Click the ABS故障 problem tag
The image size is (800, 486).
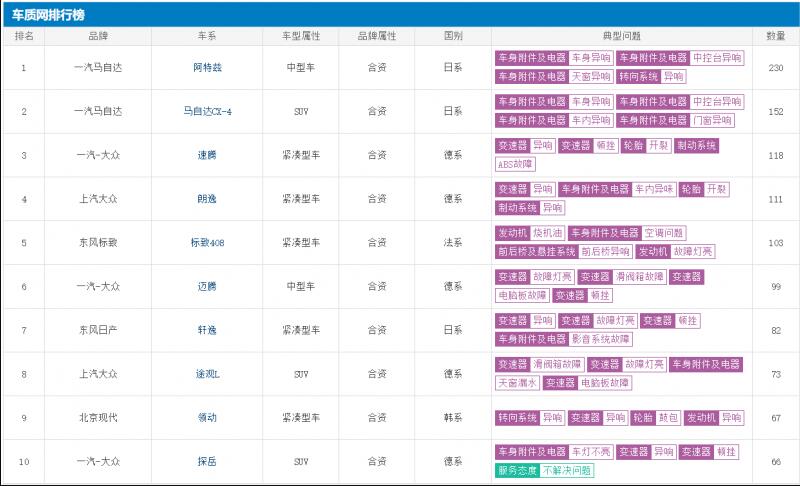coord(515,164)
